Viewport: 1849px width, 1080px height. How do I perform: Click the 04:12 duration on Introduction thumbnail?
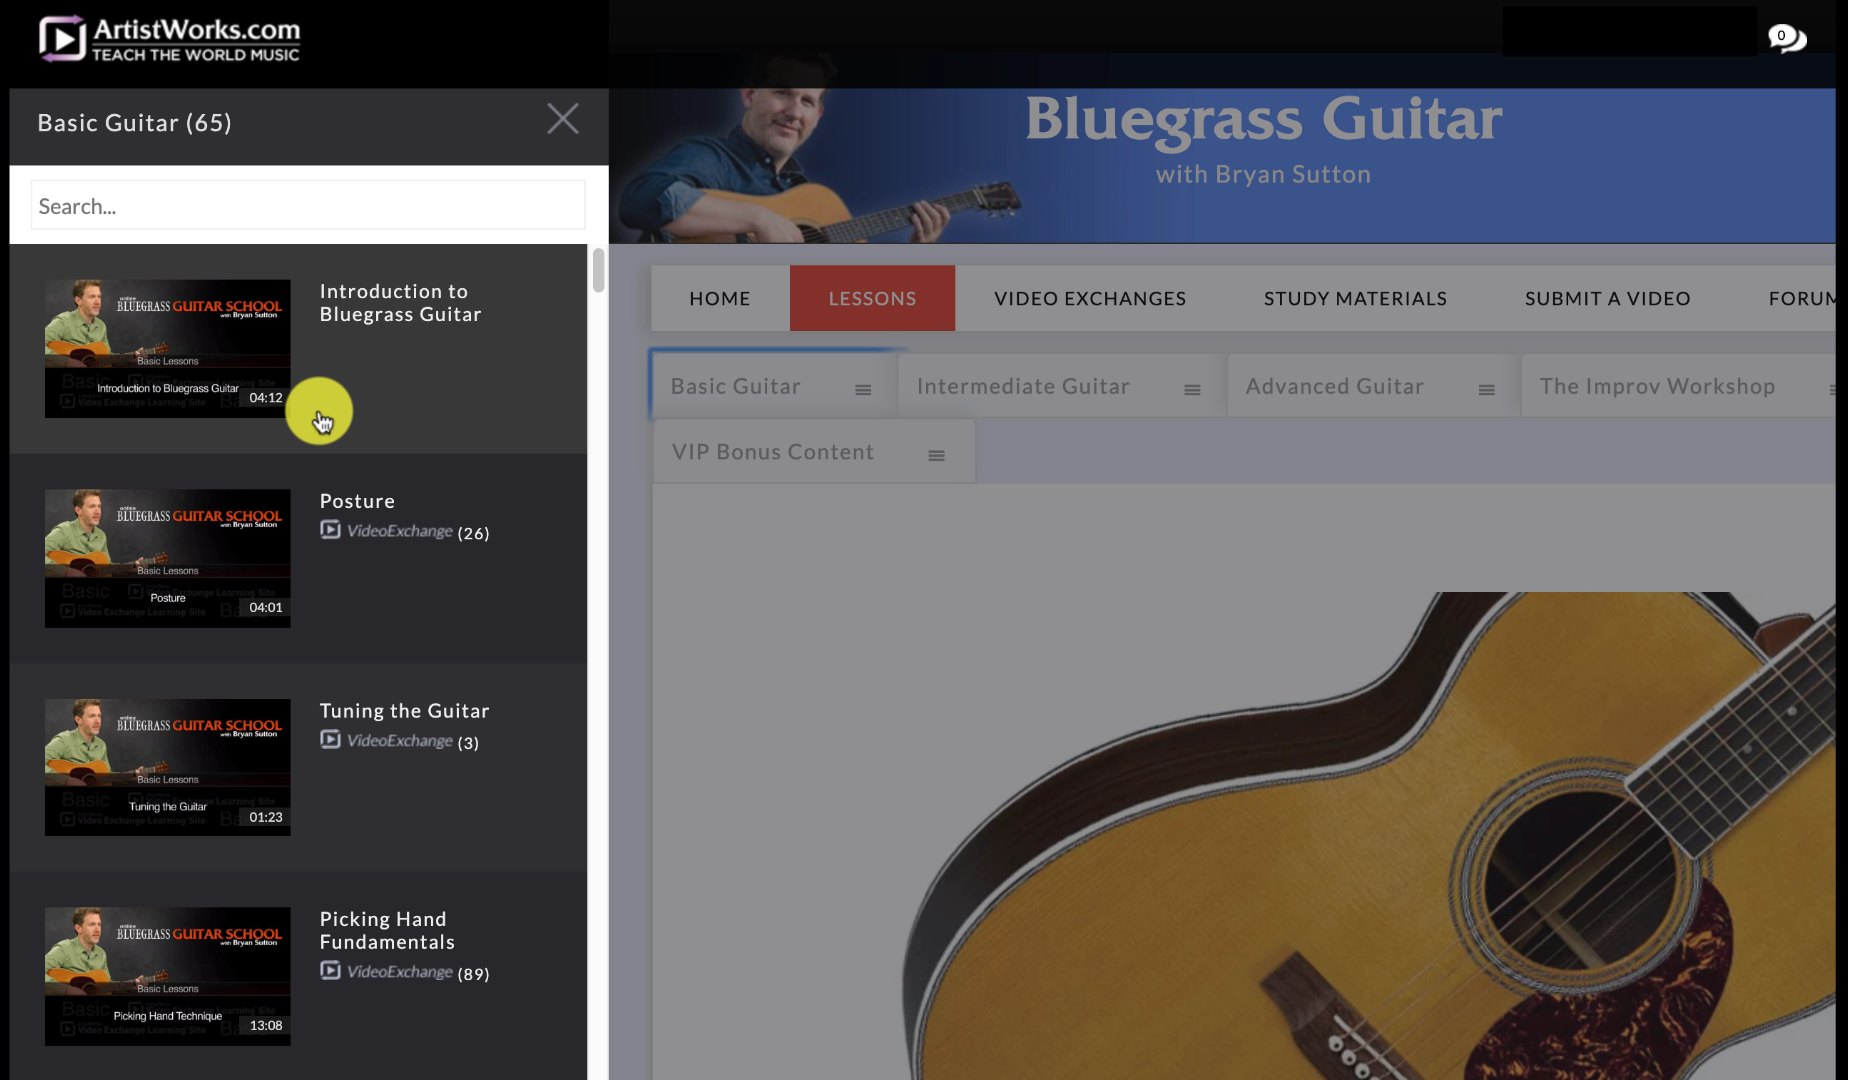266,398
